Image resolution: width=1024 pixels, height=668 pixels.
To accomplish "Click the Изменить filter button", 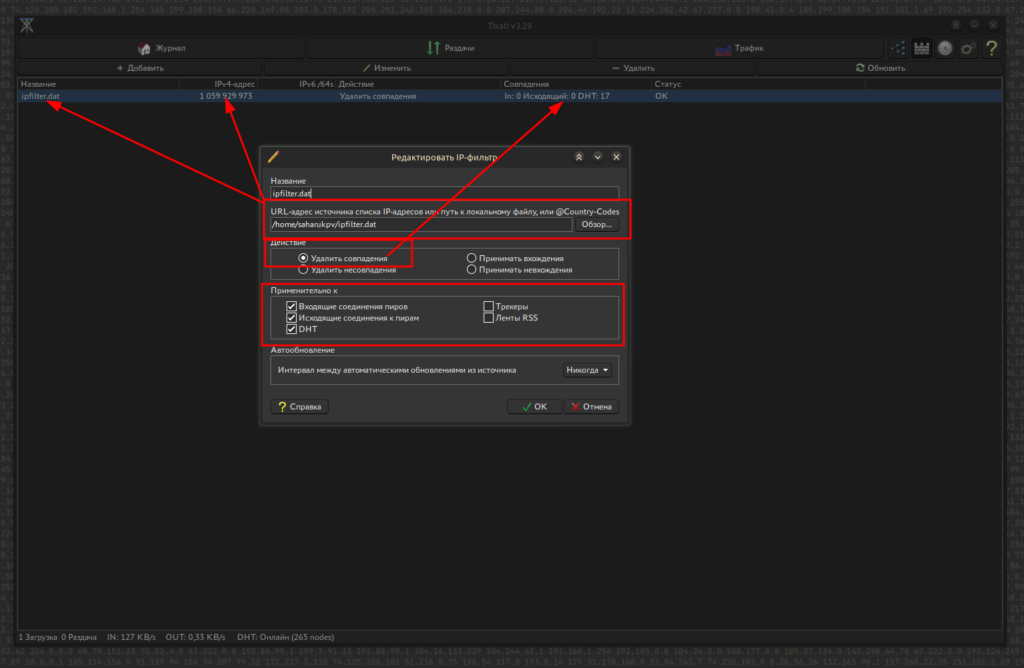I will tap(387, 68).
